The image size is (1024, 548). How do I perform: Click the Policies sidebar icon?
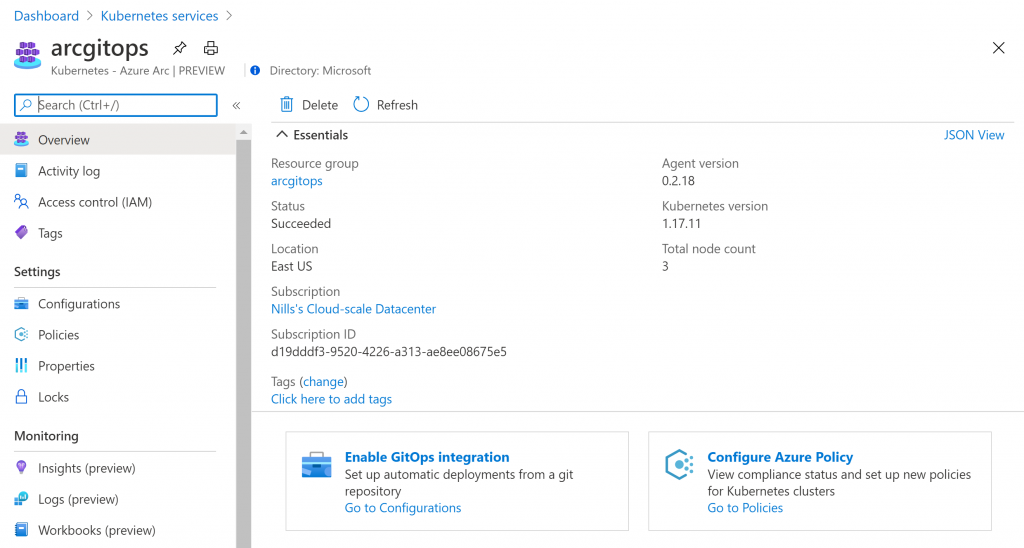tap(22, 334)
